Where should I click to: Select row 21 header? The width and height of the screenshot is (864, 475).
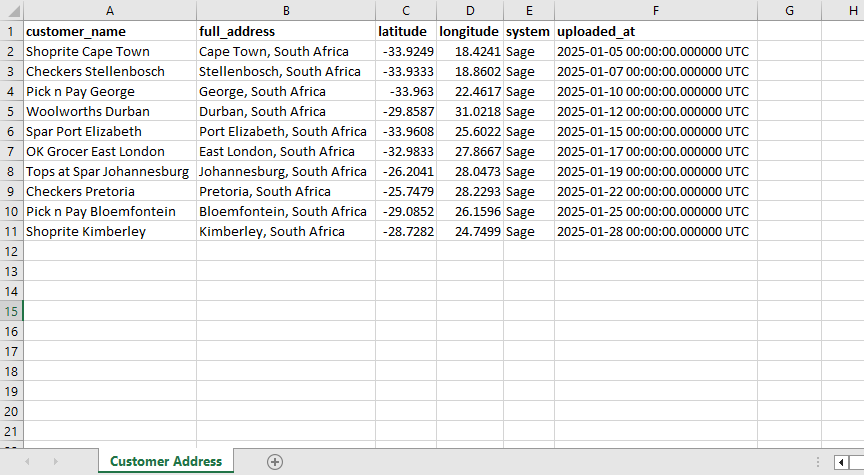click(12, 431)
